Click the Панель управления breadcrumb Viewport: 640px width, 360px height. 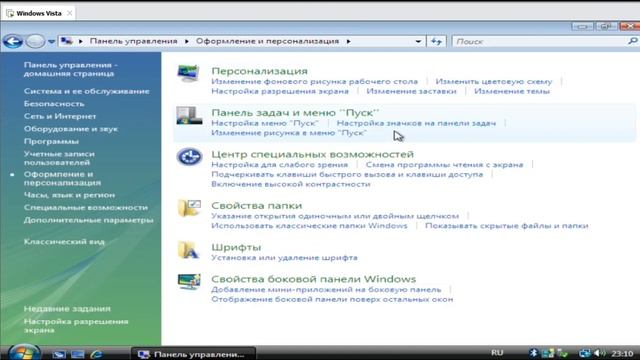[x=133, y=41]
